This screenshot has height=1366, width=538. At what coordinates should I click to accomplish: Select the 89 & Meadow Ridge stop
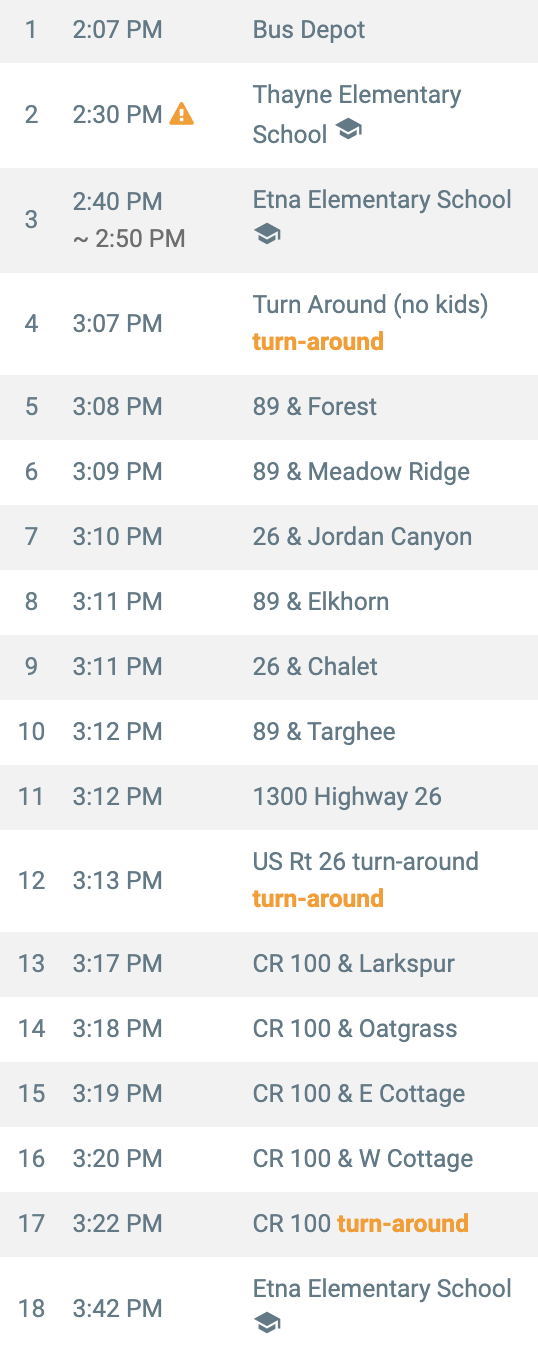pos(269,472)
